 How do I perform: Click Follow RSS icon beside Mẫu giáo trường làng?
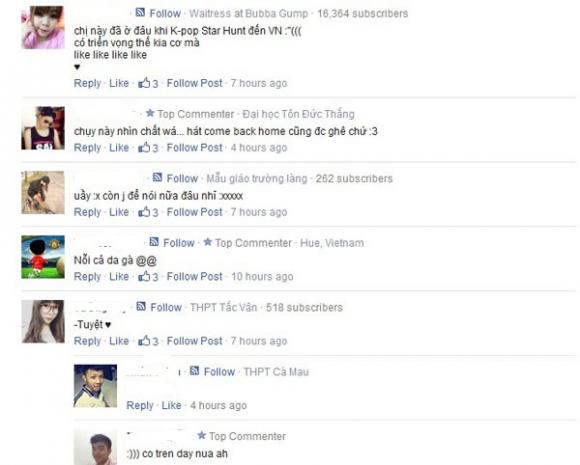[x=157, y=178]
